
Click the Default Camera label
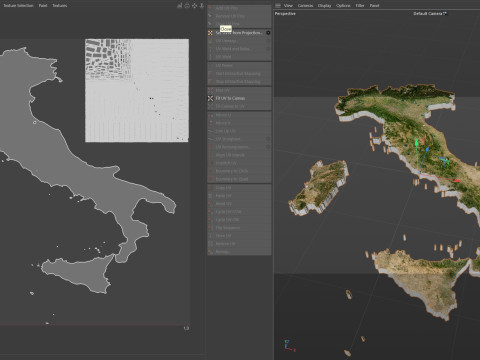coord(428,14)
